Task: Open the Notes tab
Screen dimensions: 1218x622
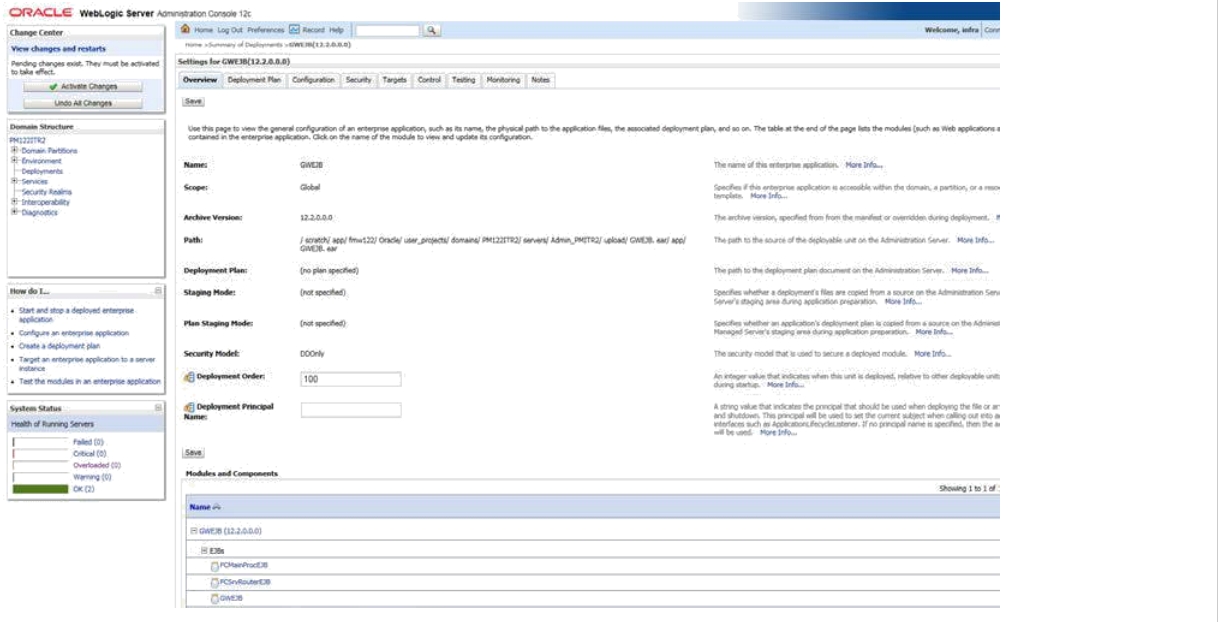Action: tap(540, 80)
